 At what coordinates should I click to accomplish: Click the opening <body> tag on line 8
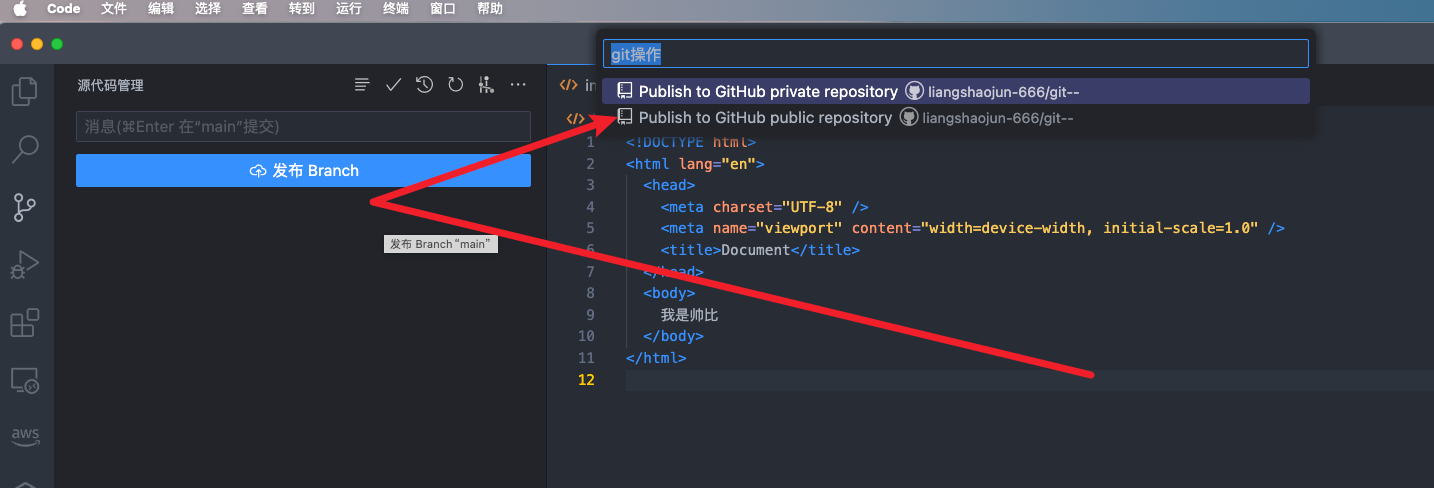click(669, 293)
